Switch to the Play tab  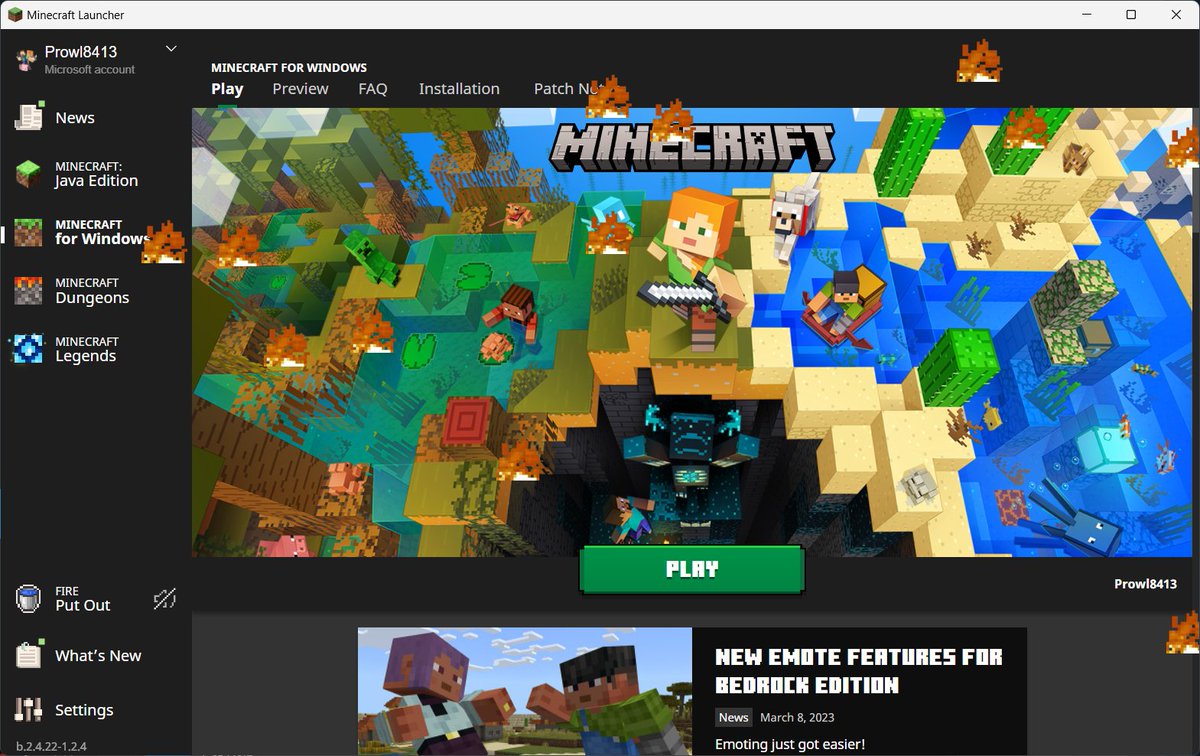point(227,89)
